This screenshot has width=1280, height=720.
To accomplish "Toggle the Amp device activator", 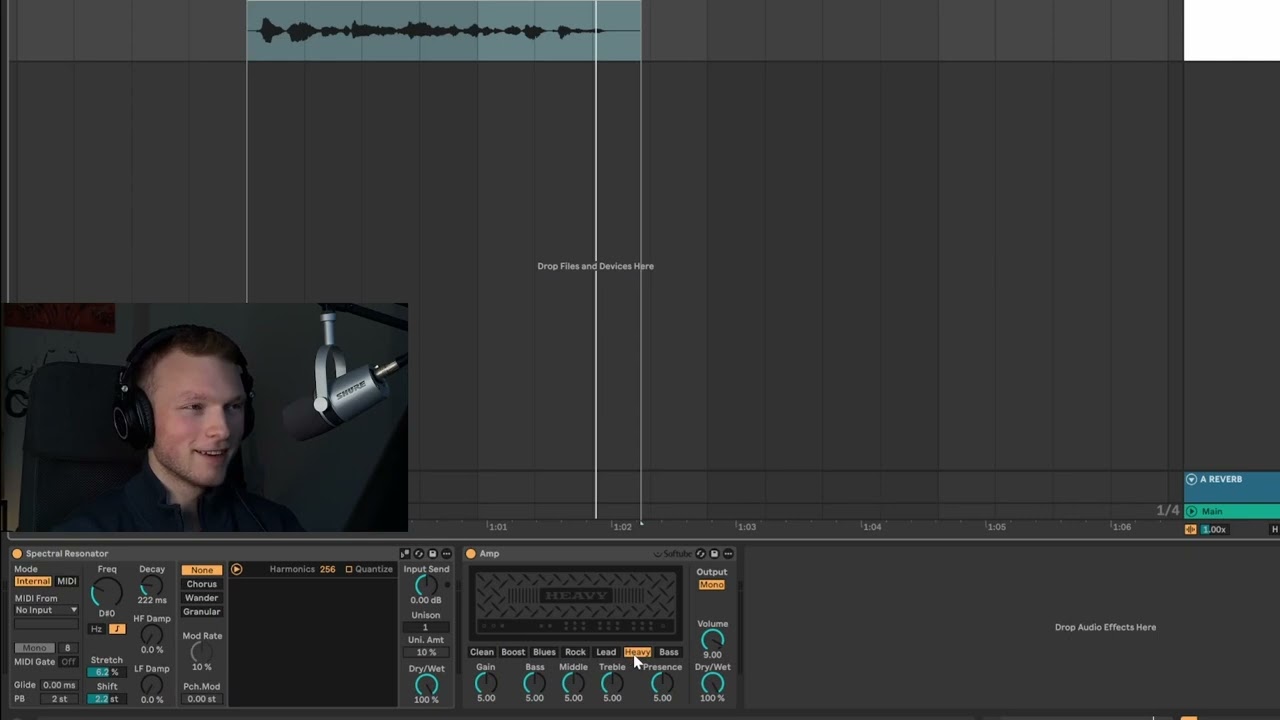I will (470, 553).
